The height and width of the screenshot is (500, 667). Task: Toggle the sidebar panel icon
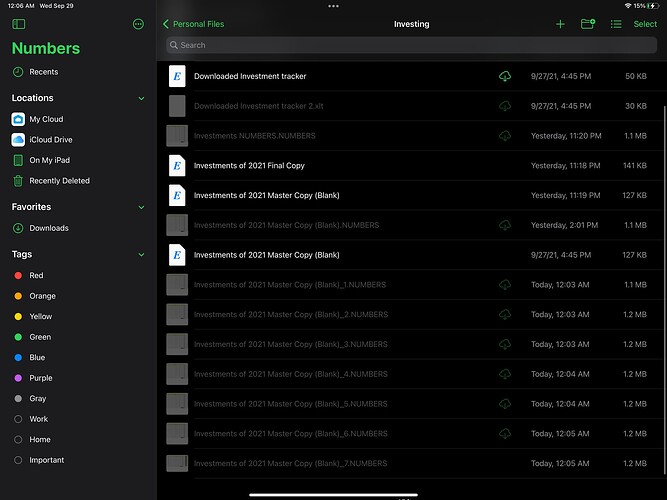click(x=19, y=24)
